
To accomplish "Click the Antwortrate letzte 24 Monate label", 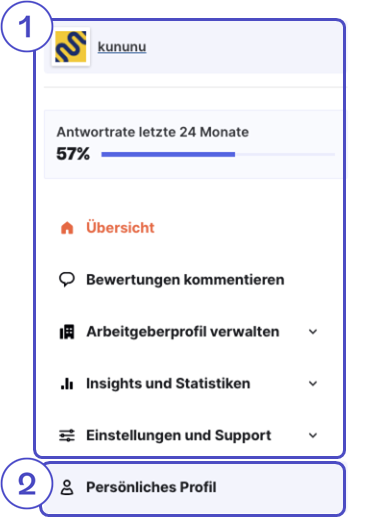I will (x=153, y=132).
